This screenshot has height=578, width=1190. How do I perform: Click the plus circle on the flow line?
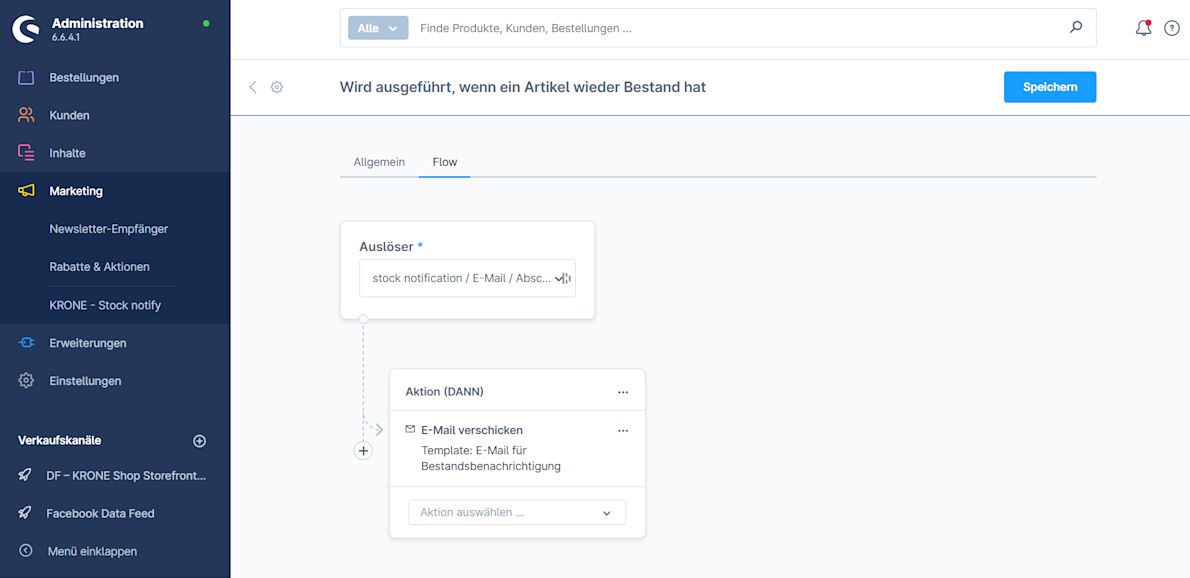[x=363, y=450]
